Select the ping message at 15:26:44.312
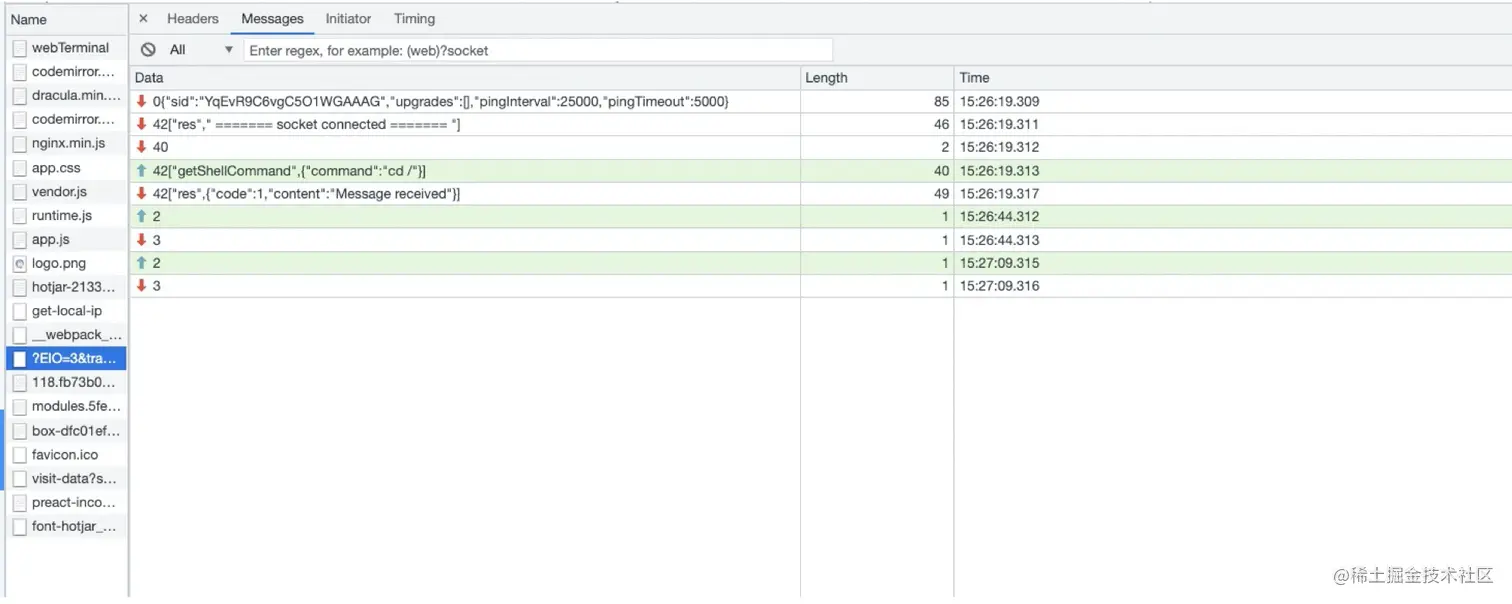The height and width of the screenshot is (604, 1512). point(820,217)
